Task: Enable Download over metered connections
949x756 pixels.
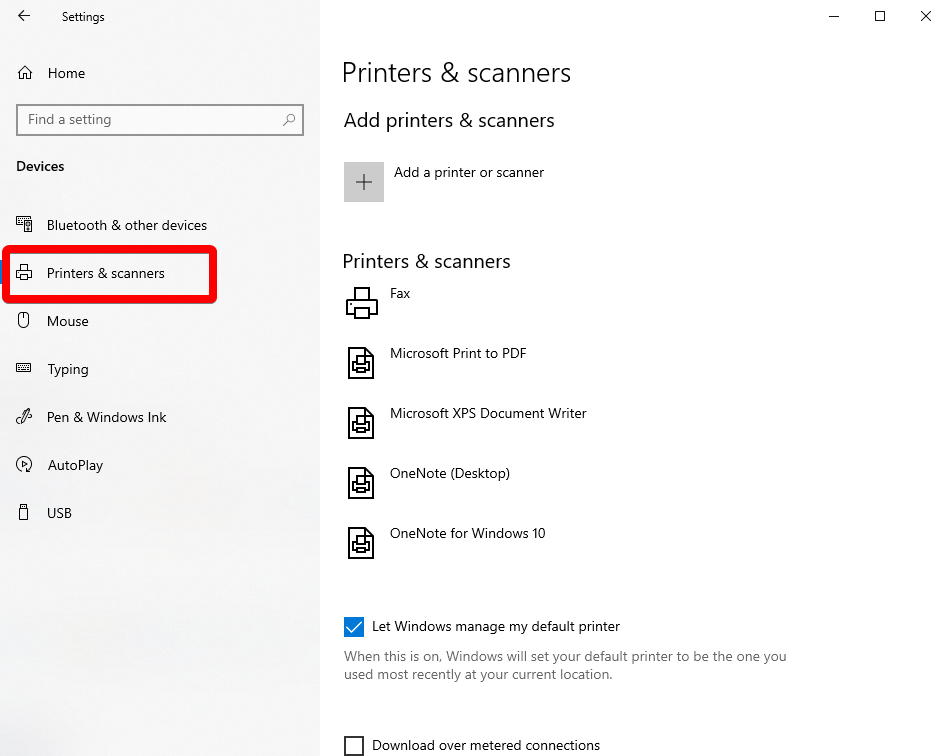Action: pos(353,745)
